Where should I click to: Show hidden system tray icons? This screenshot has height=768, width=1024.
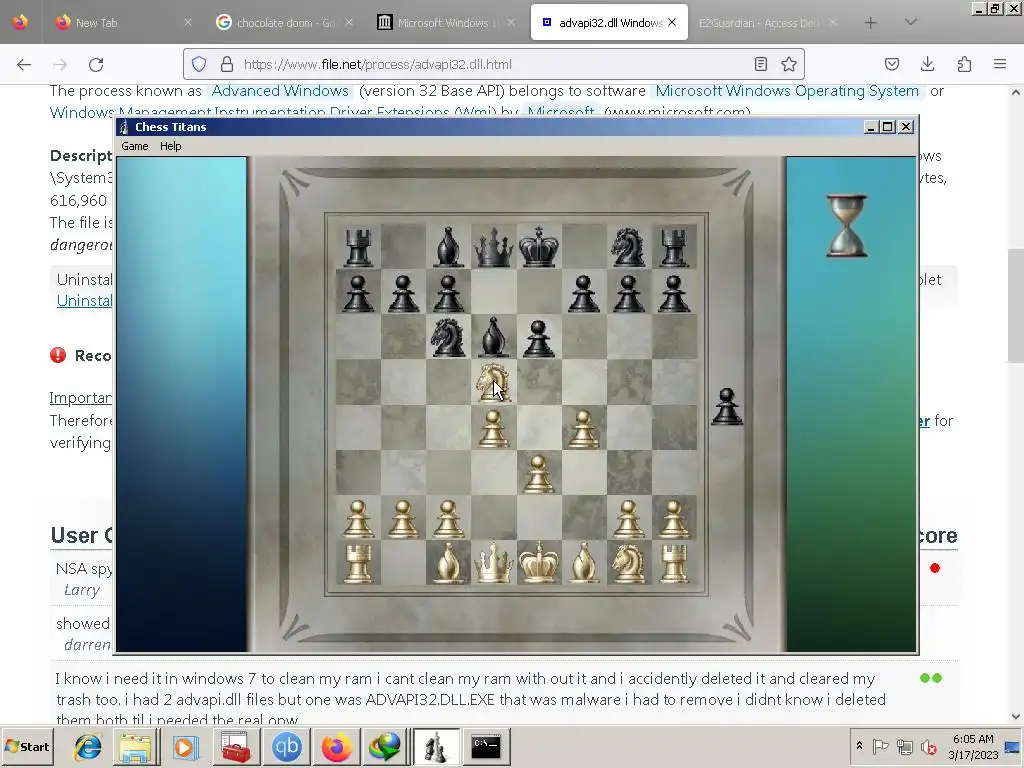pyautogui.click(x=859, y=746)
